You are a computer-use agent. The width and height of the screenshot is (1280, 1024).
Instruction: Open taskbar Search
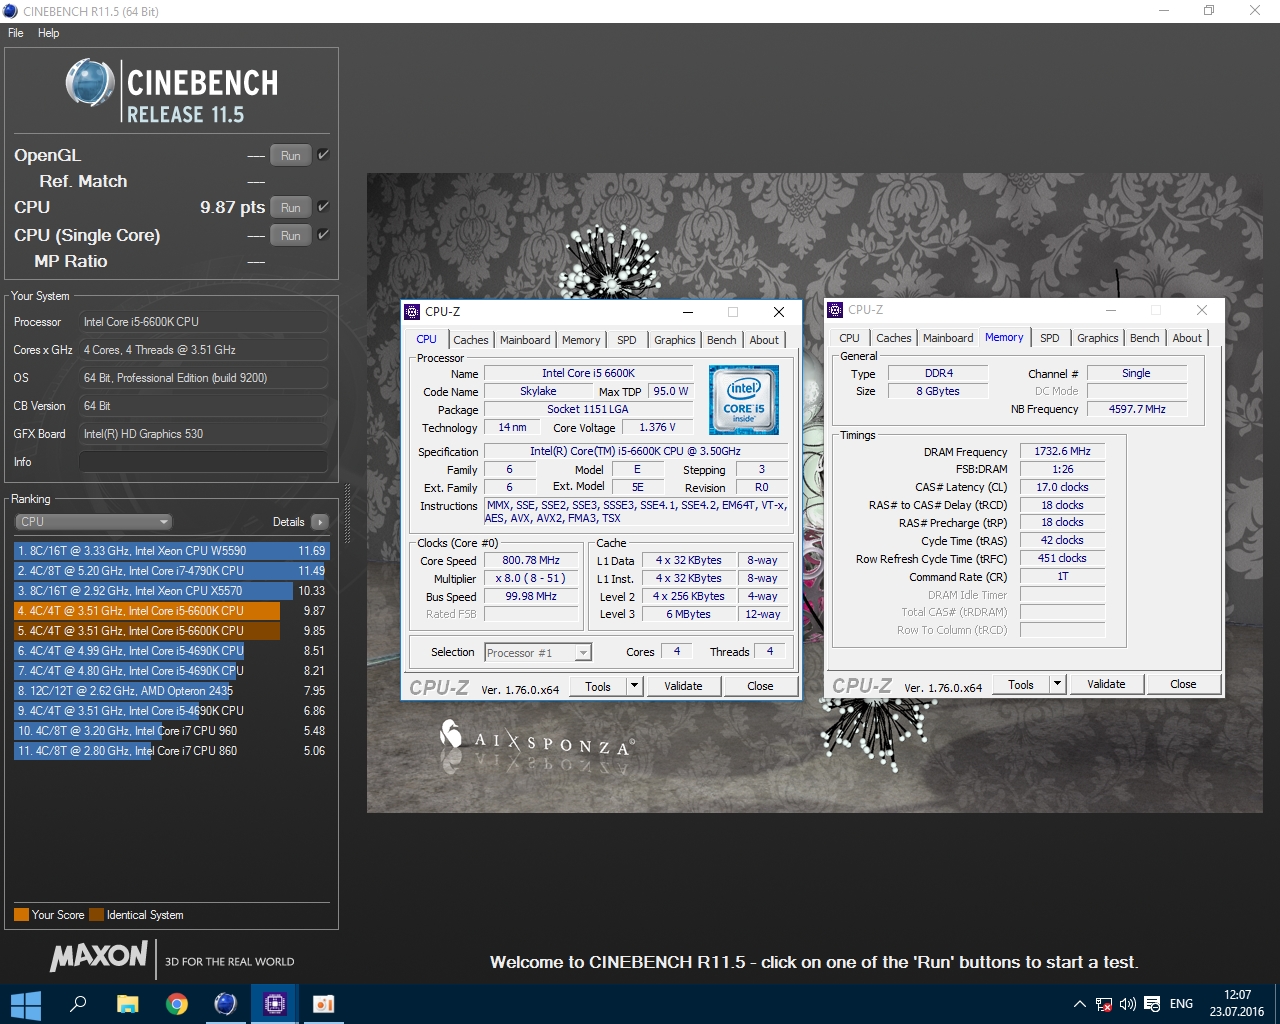point(78,1004)
